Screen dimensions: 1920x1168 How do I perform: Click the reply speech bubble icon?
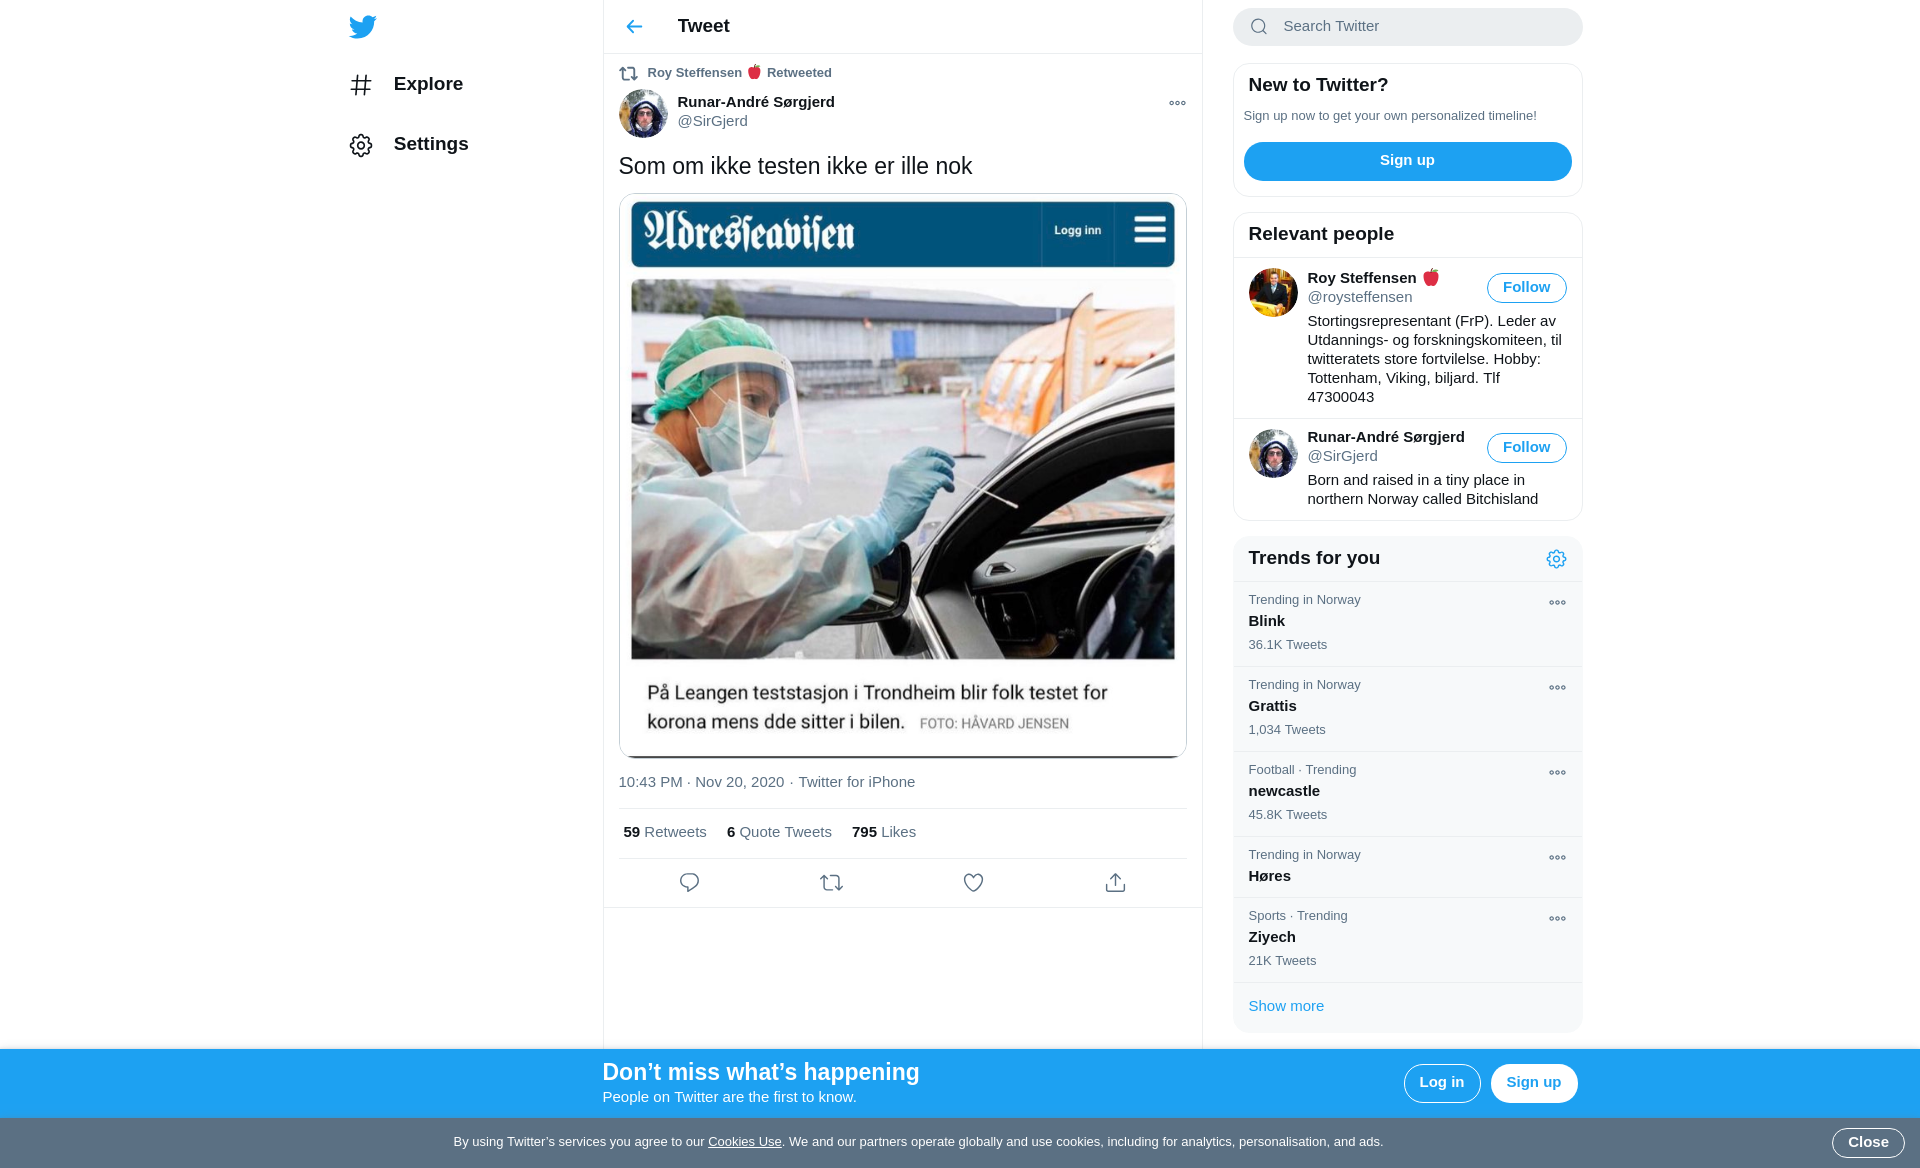pyautogui.click(x=689, y=883)
